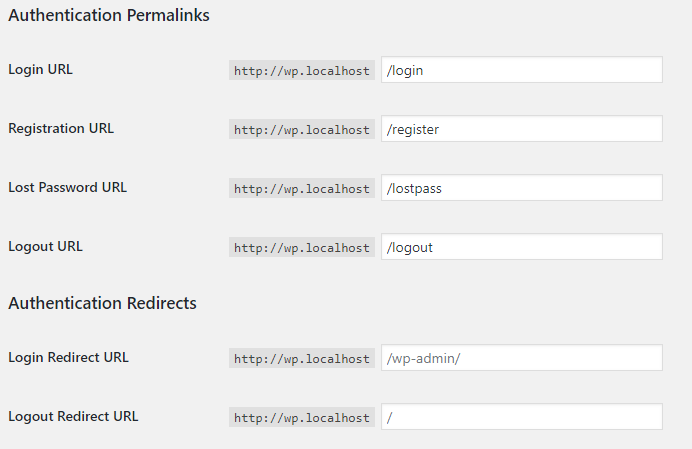
Task: Click into the Logout URL input
Action: (522, 247)
